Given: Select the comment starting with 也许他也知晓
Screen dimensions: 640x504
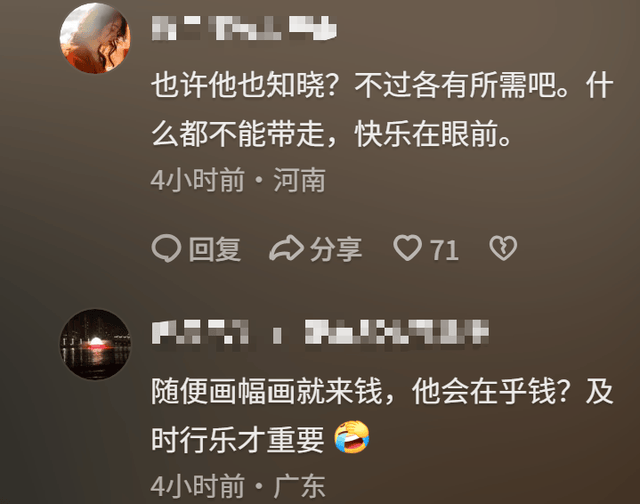Looking at the screenshot, I should pyautogui.click(x=382, y=109).
